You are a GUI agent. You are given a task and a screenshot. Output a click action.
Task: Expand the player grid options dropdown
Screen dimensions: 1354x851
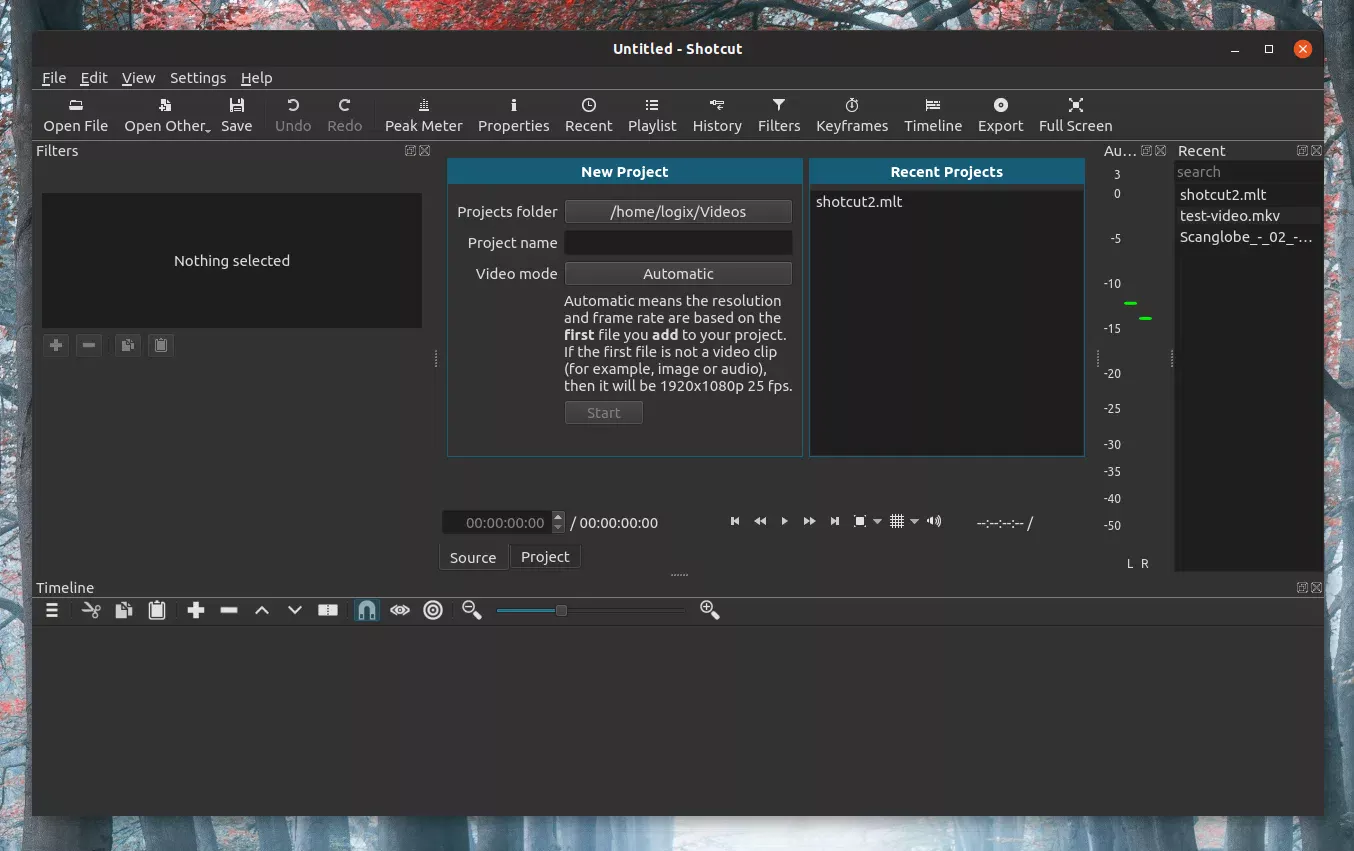coord(914,522)
